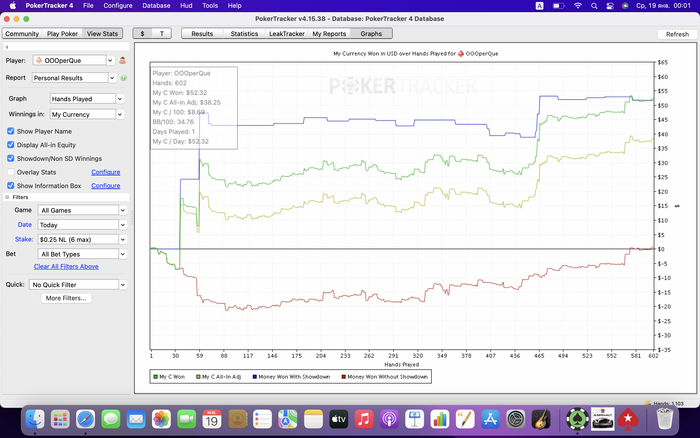Open Reminders from the dock
This screenshot has width=700, height=438.
(x=262, y=419)
